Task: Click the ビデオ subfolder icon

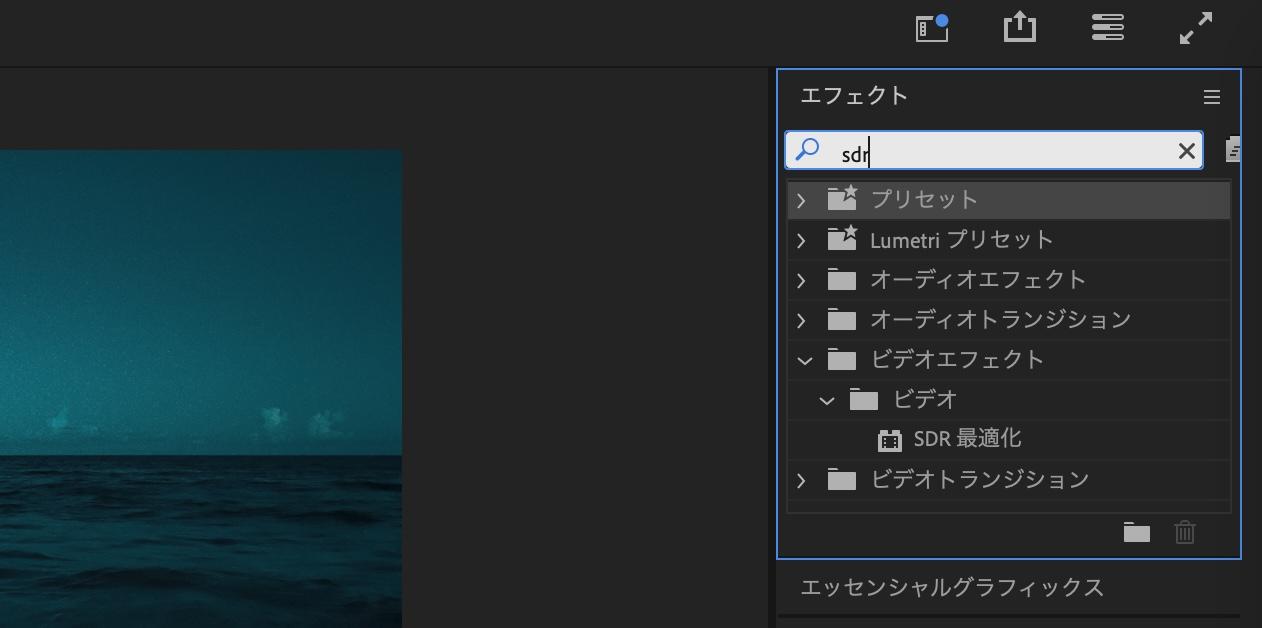Action: (x=864, y=400)
